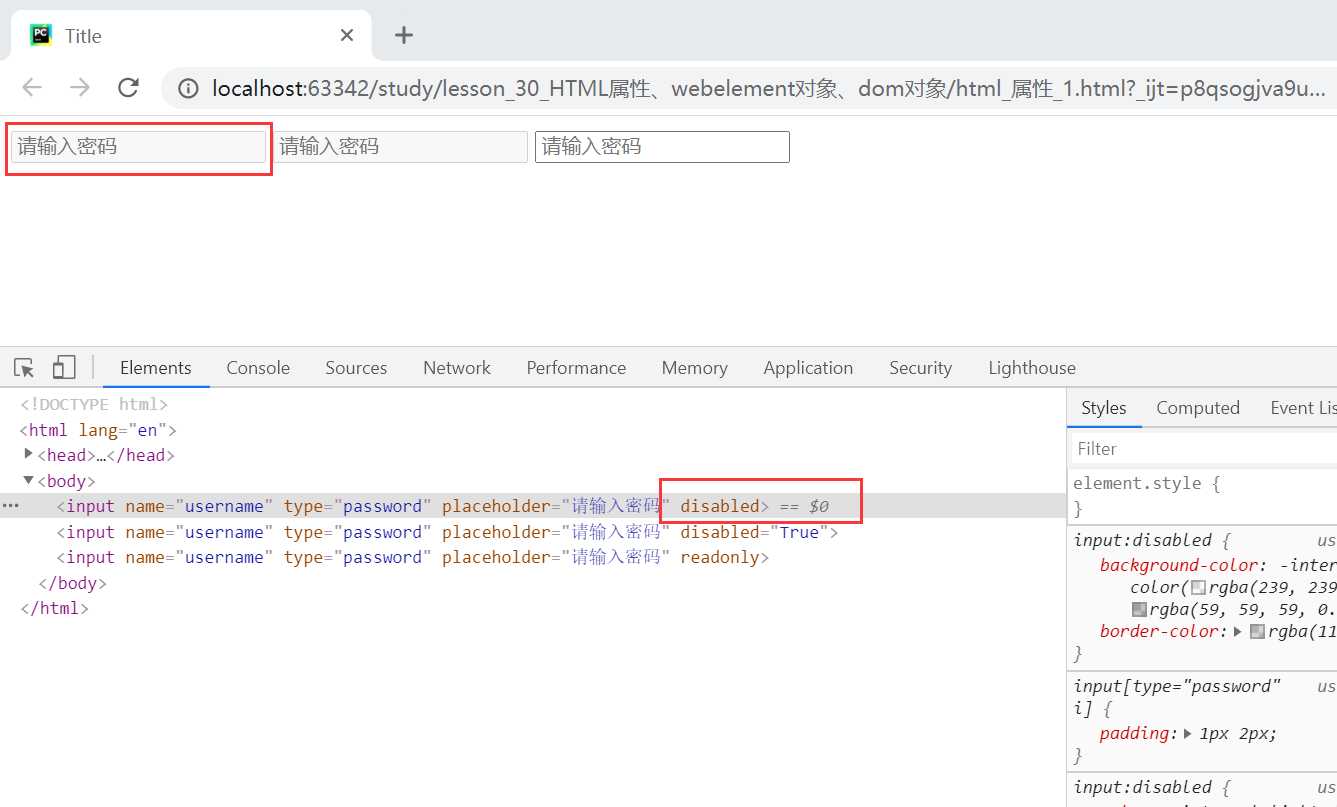1337x807 pixels.
Task: Reload the page with refresh icon
Action: click(128, 88)
